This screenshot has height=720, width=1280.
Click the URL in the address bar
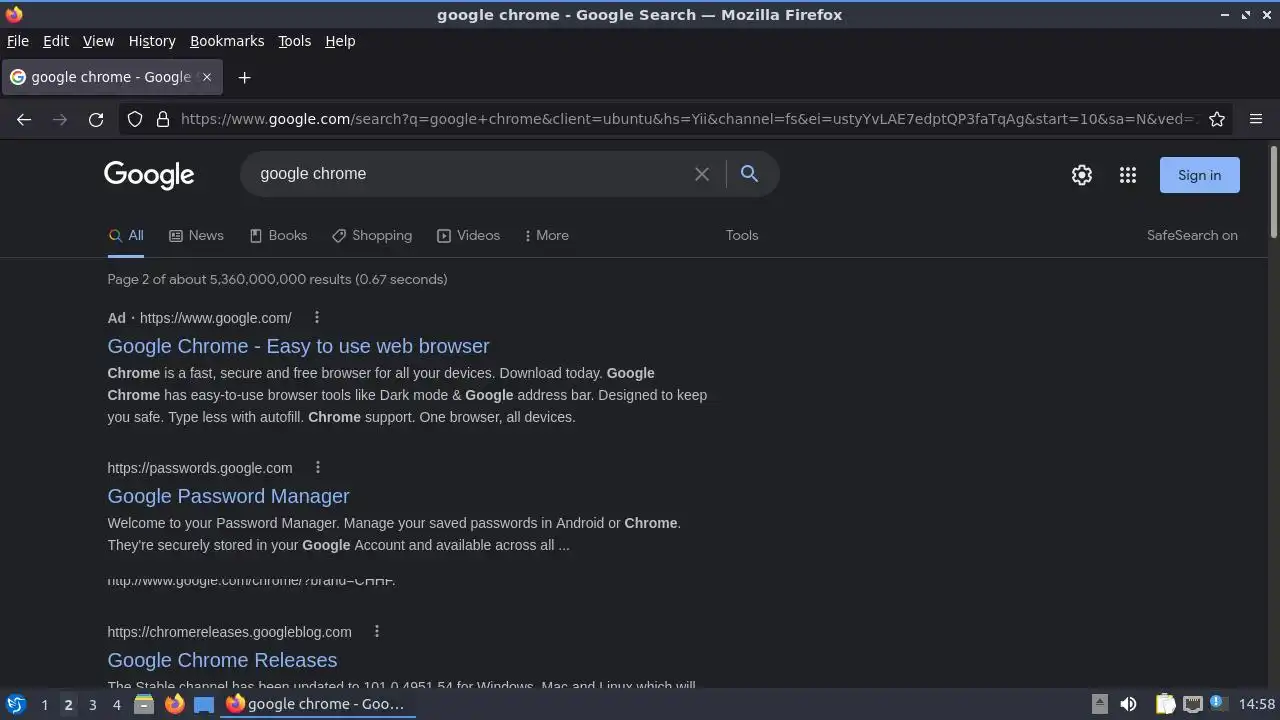(x=688, y=119)
